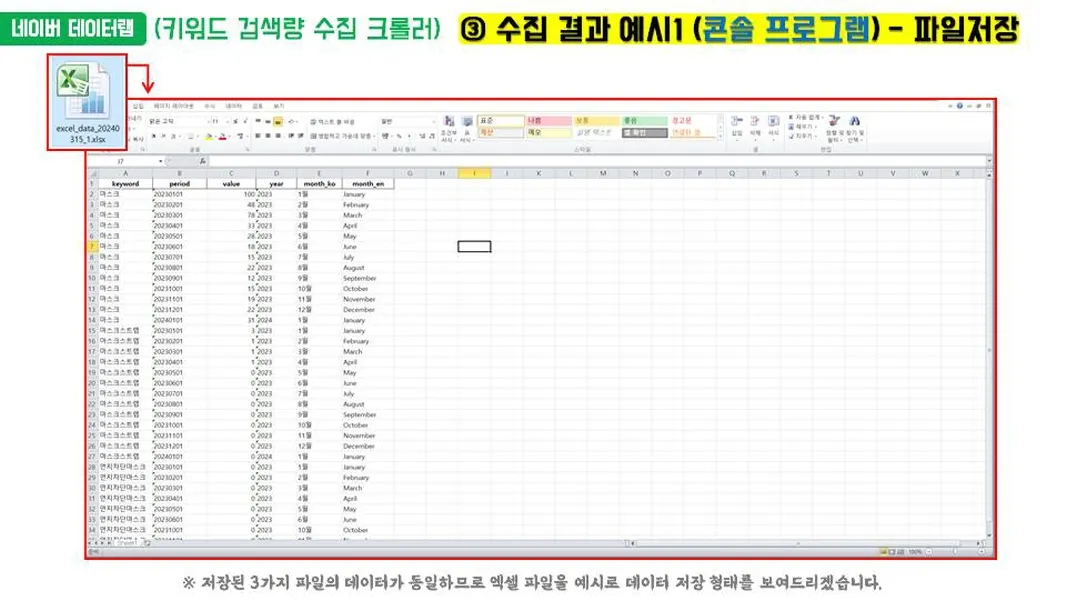Image resolution: width=1066 pixels, height=600 pixels.
Task: Open the Find and Select binoculars icon
Action: [x=855, y=121]
